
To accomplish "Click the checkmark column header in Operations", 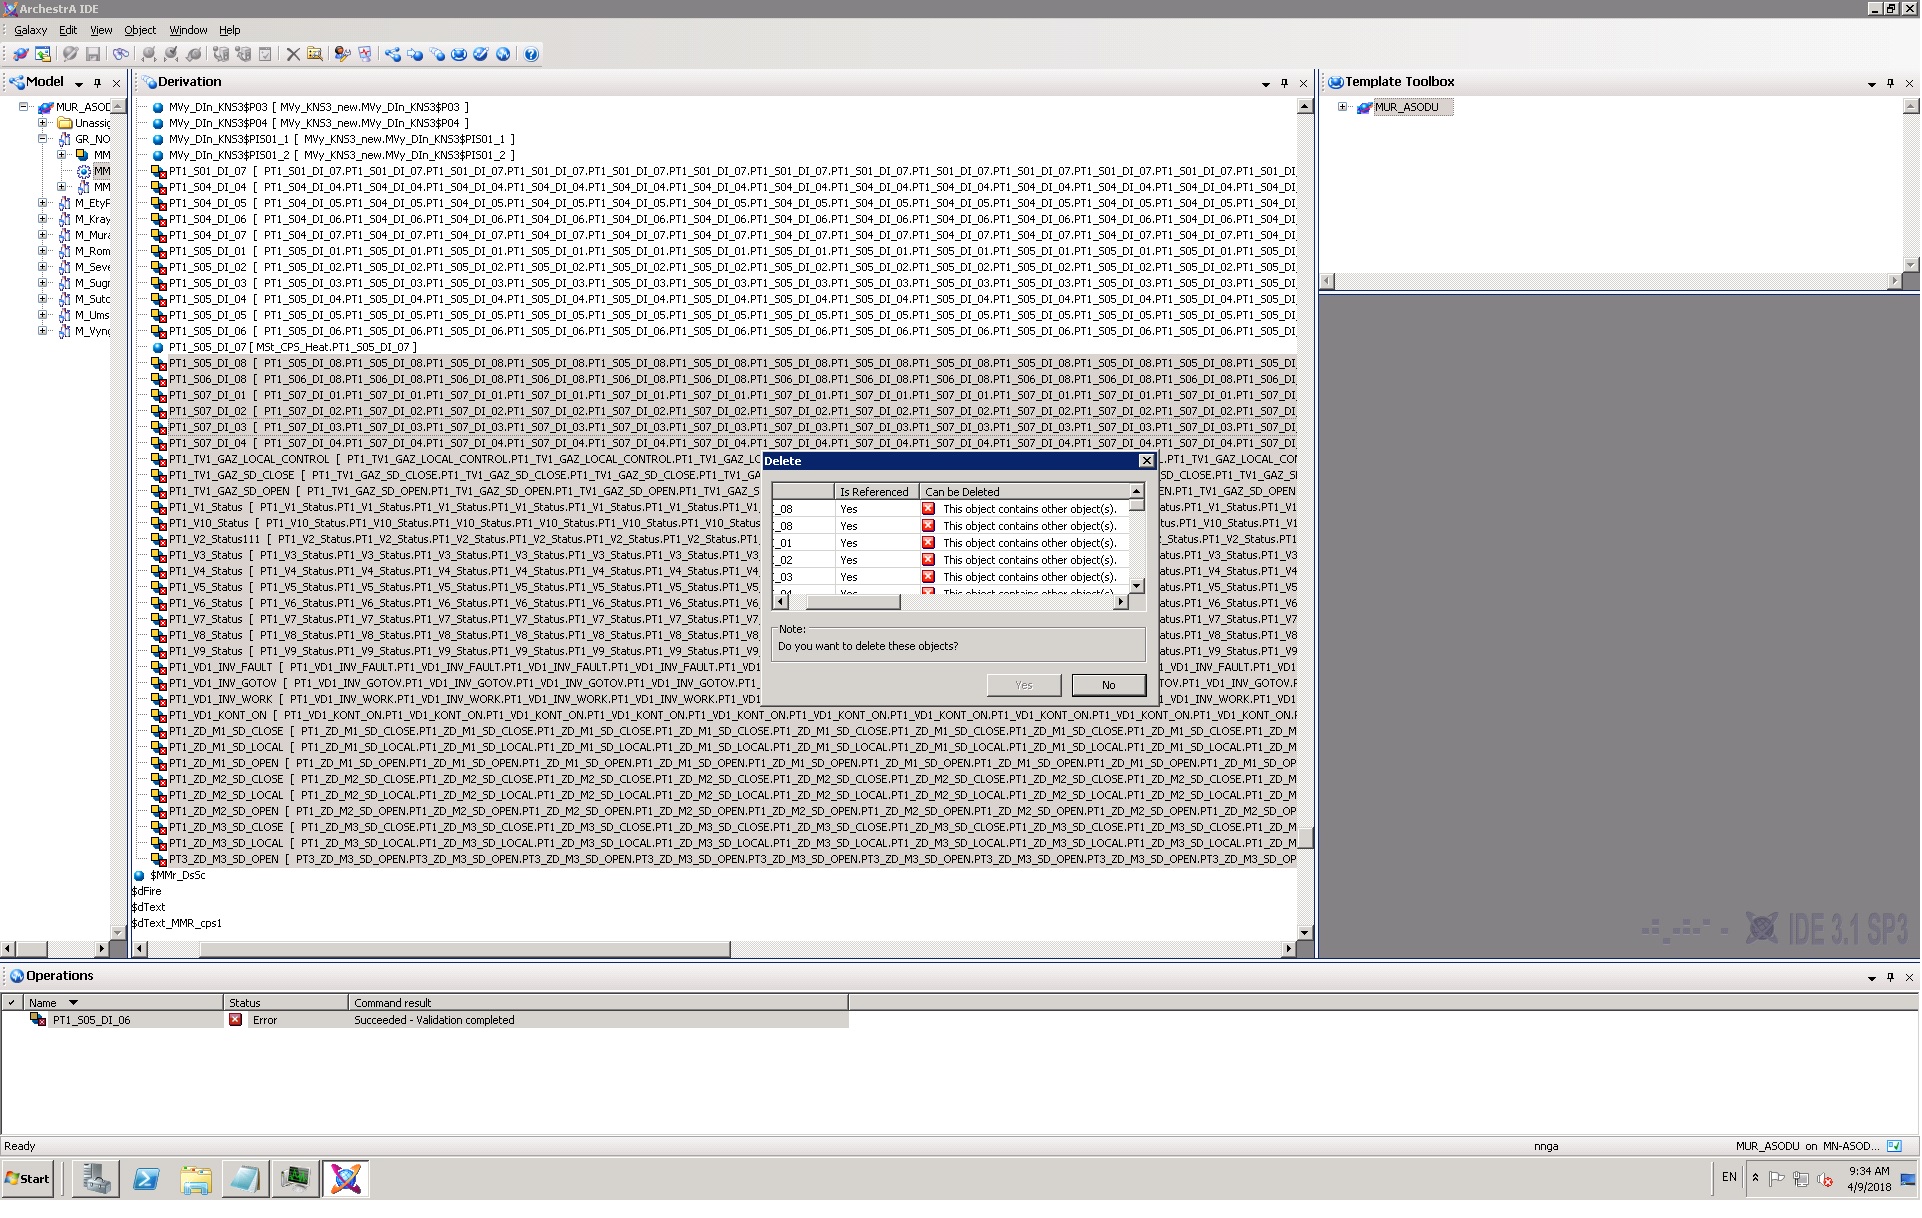I will point(11,1003).
